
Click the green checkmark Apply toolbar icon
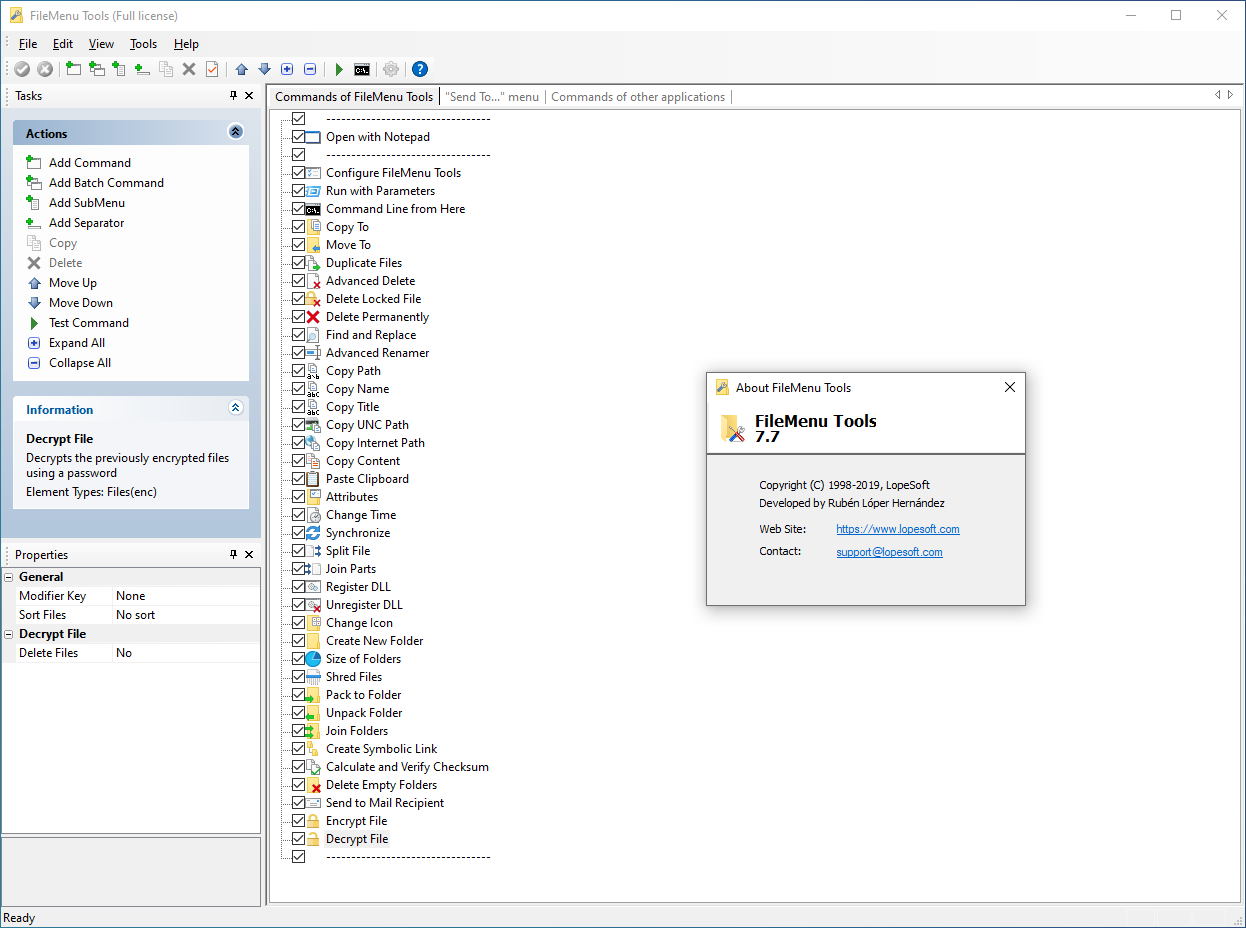point(22,69)
